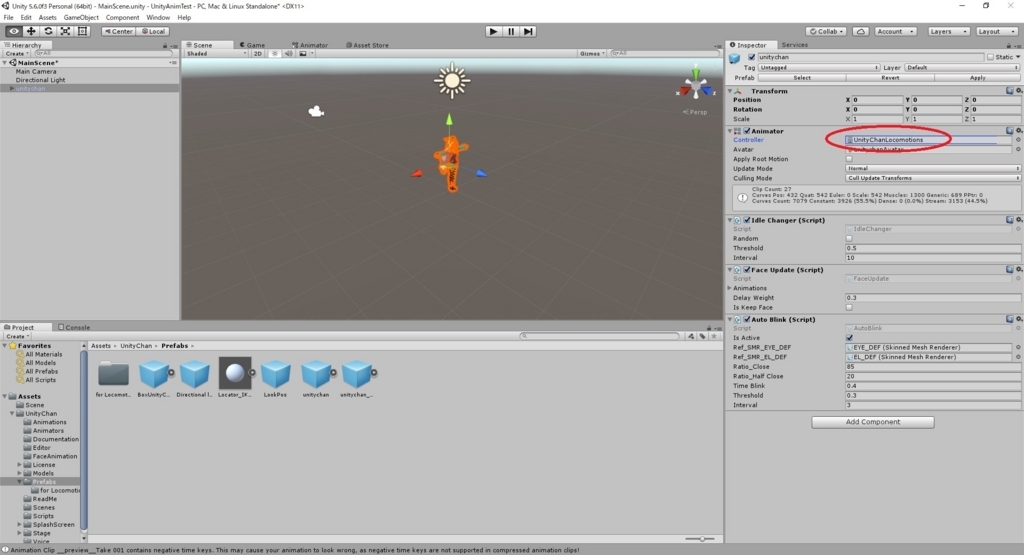Open the Layer dropdown showing Default
Image resolution: width=1024 pixels, height=555 pixels.
pos(962,67)
